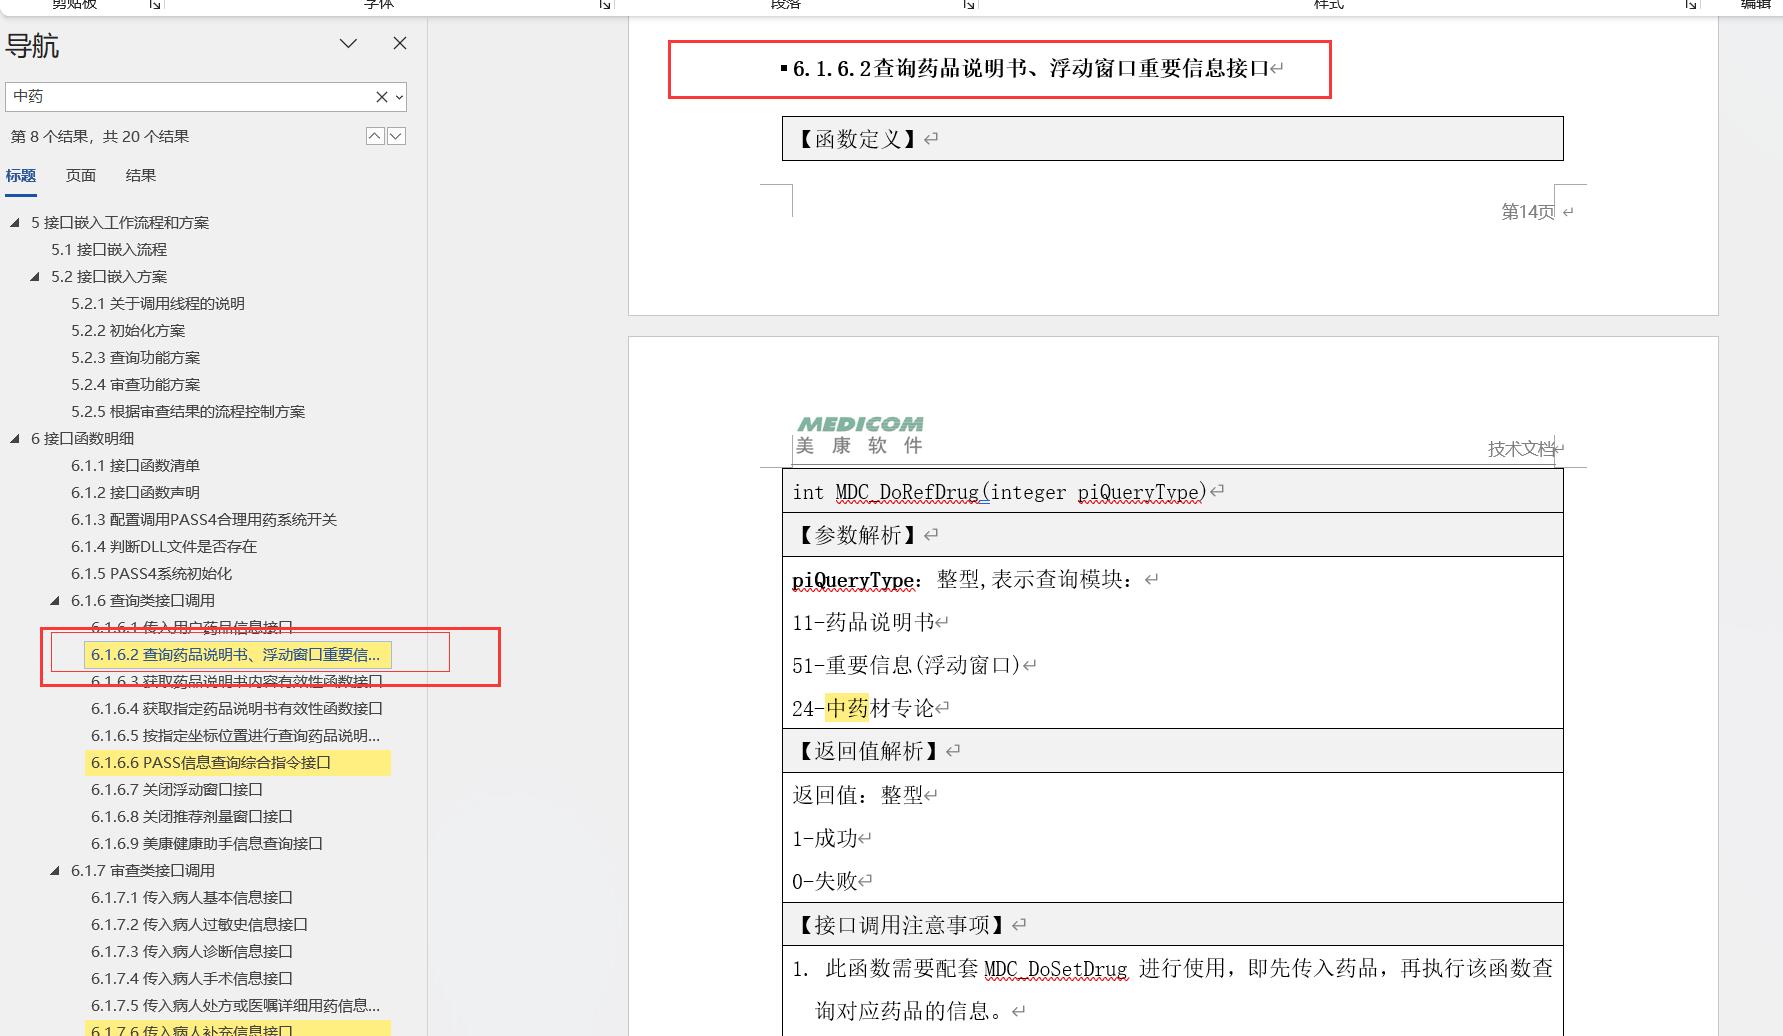Click the MEDICOM 美康软件 header logo

tap(860, 436)
